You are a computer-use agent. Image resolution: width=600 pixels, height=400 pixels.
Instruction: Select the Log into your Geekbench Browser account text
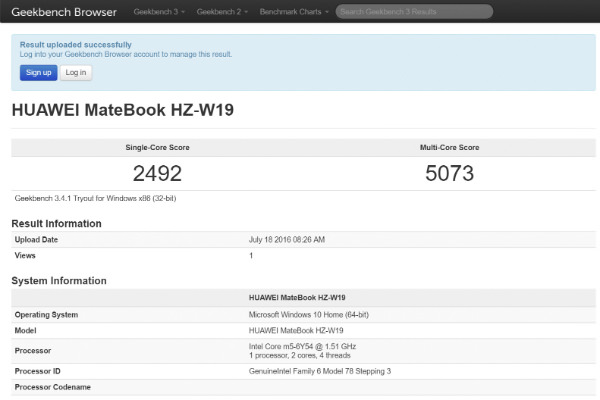pyautogui.click(x=126, y=54)
